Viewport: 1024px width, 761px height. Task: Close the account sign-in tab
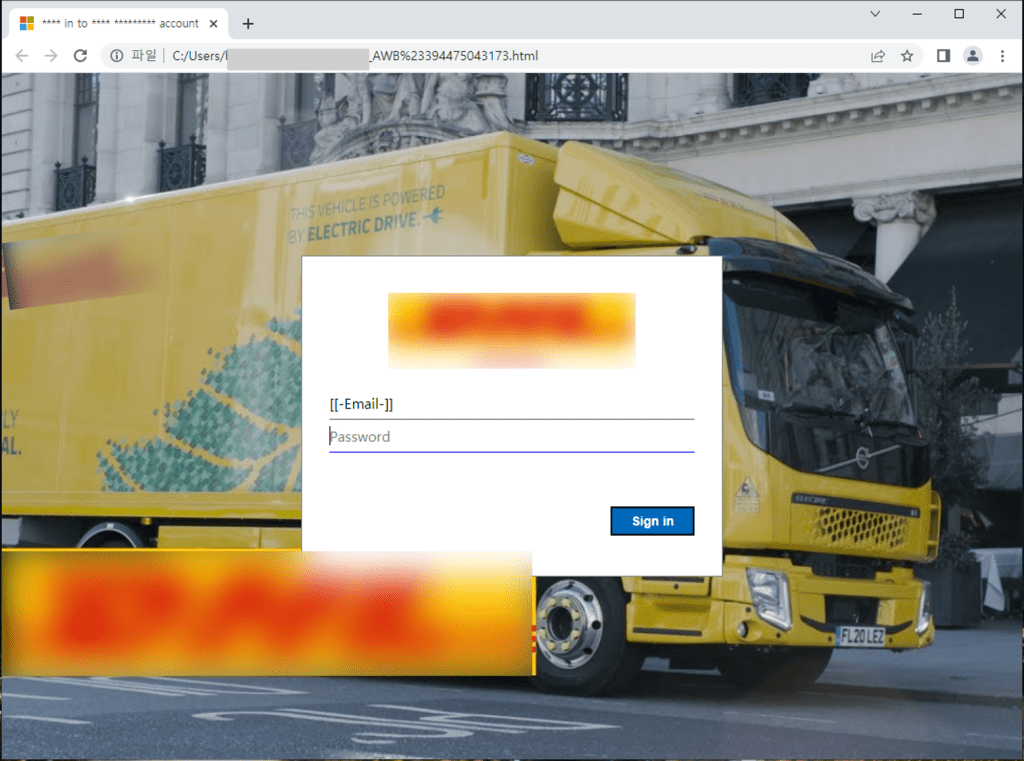(x=213, y=23)
